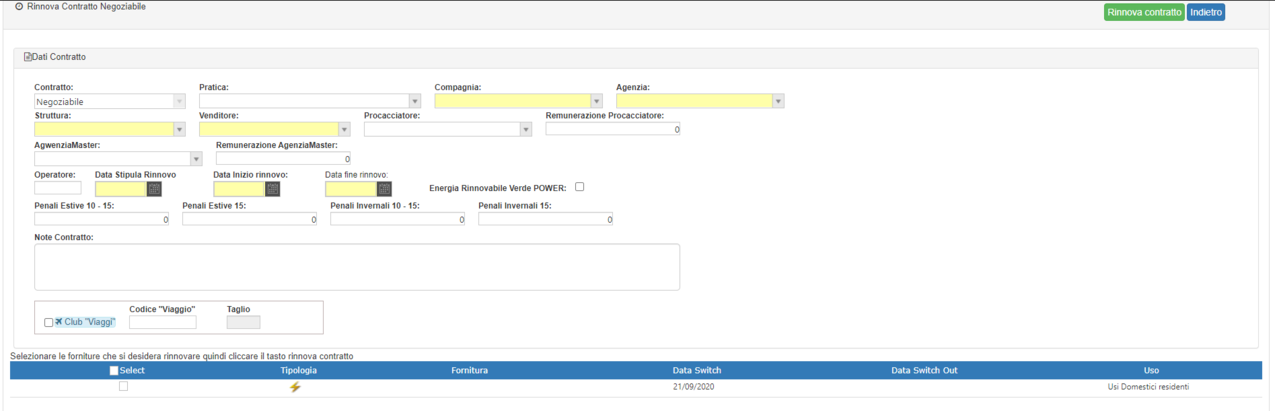Click the Rinnova contratto green button
Viewport: 1275px width, 411px height.
[1144, 12]
